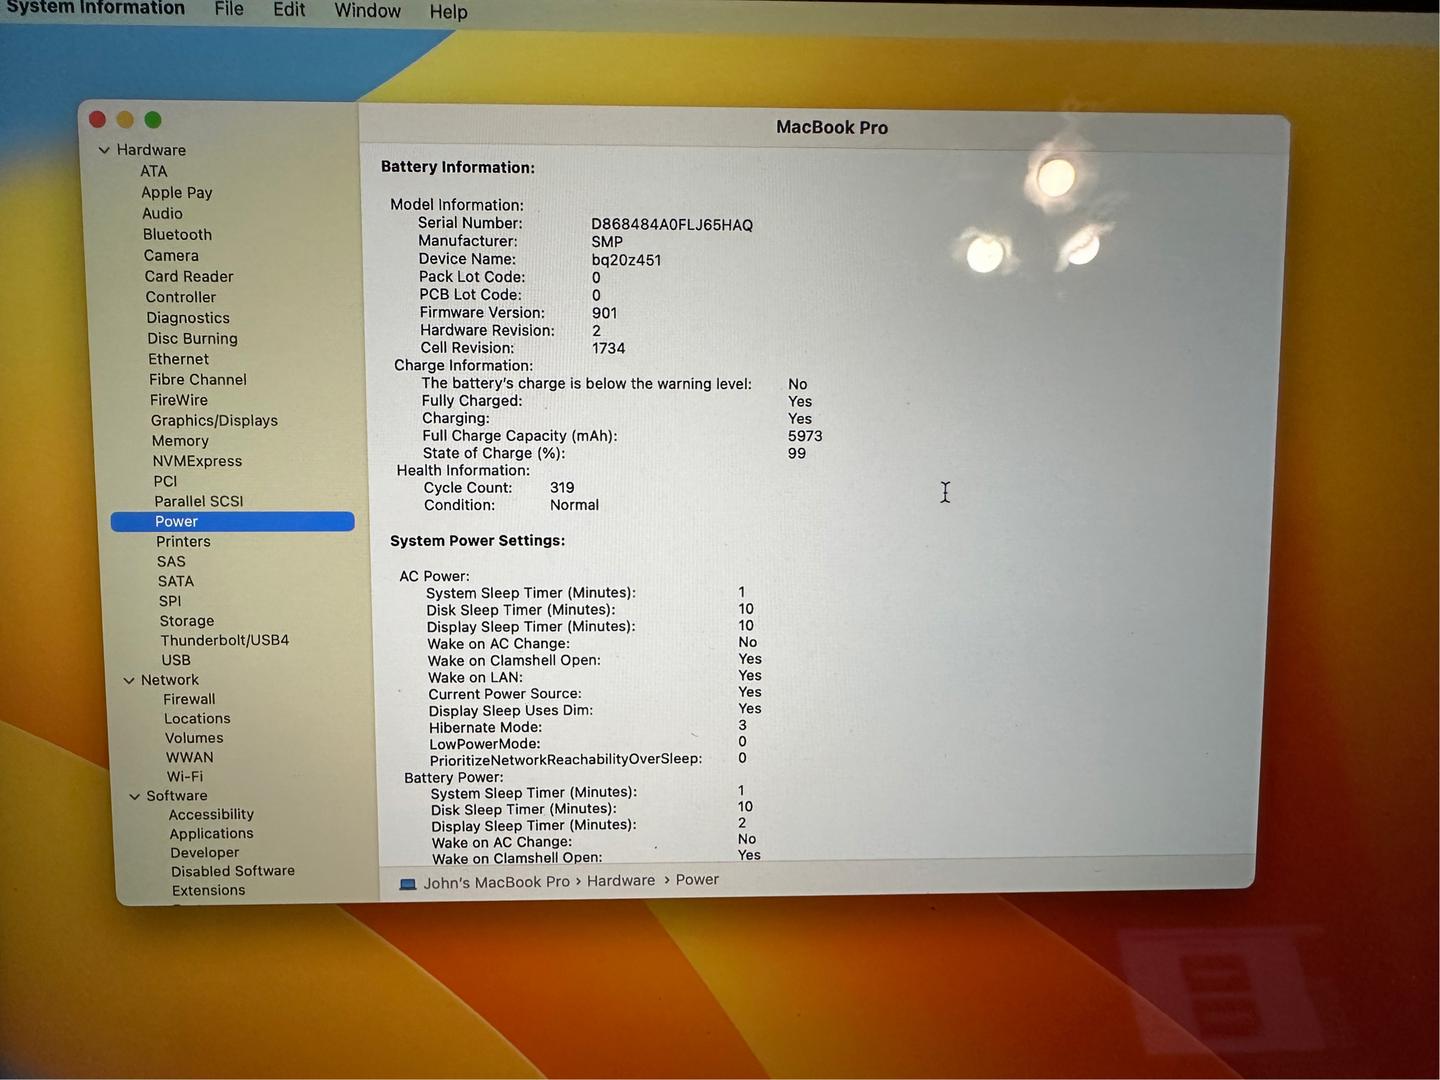Select Diagnostics in the sidebar

pos(188,318)
